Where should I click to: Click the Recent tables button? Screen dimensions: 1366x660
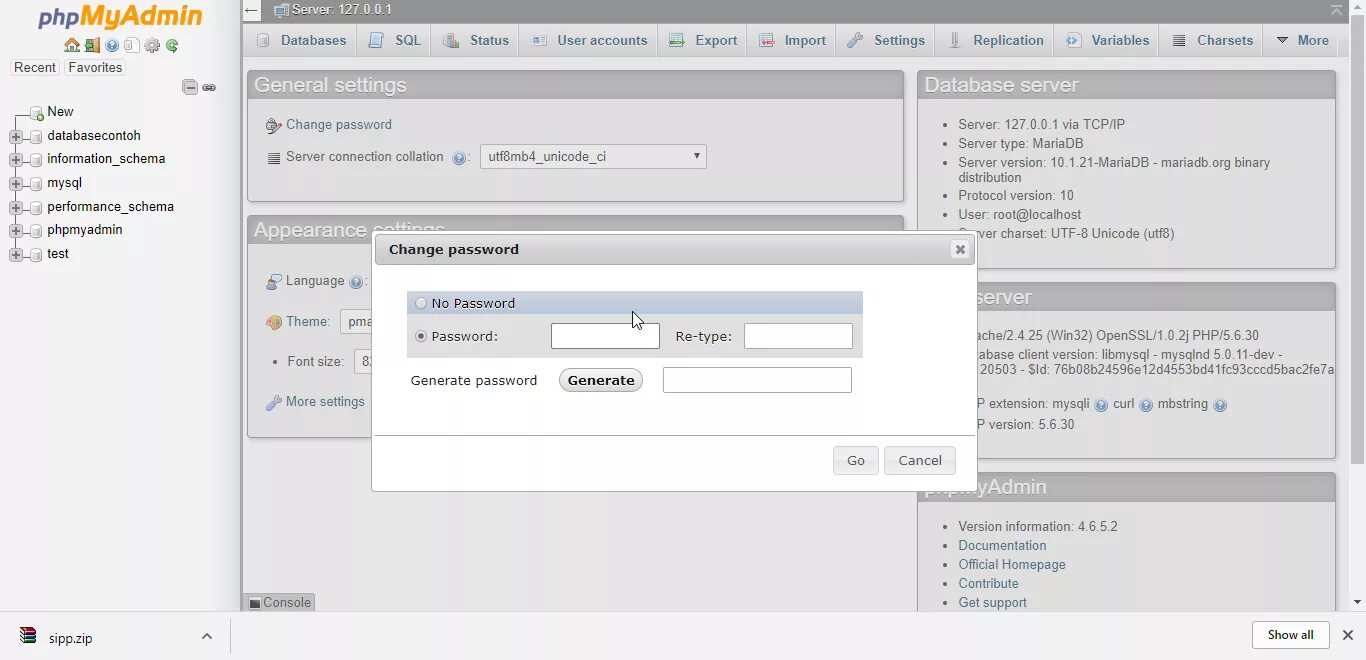[x=35, y=68]
